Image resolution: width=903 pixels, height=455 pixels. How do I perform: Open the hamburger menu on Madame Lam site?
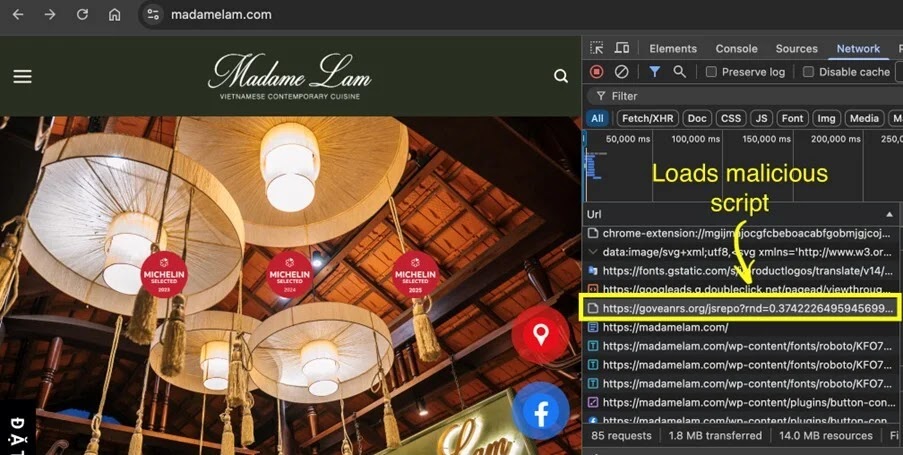22,77
